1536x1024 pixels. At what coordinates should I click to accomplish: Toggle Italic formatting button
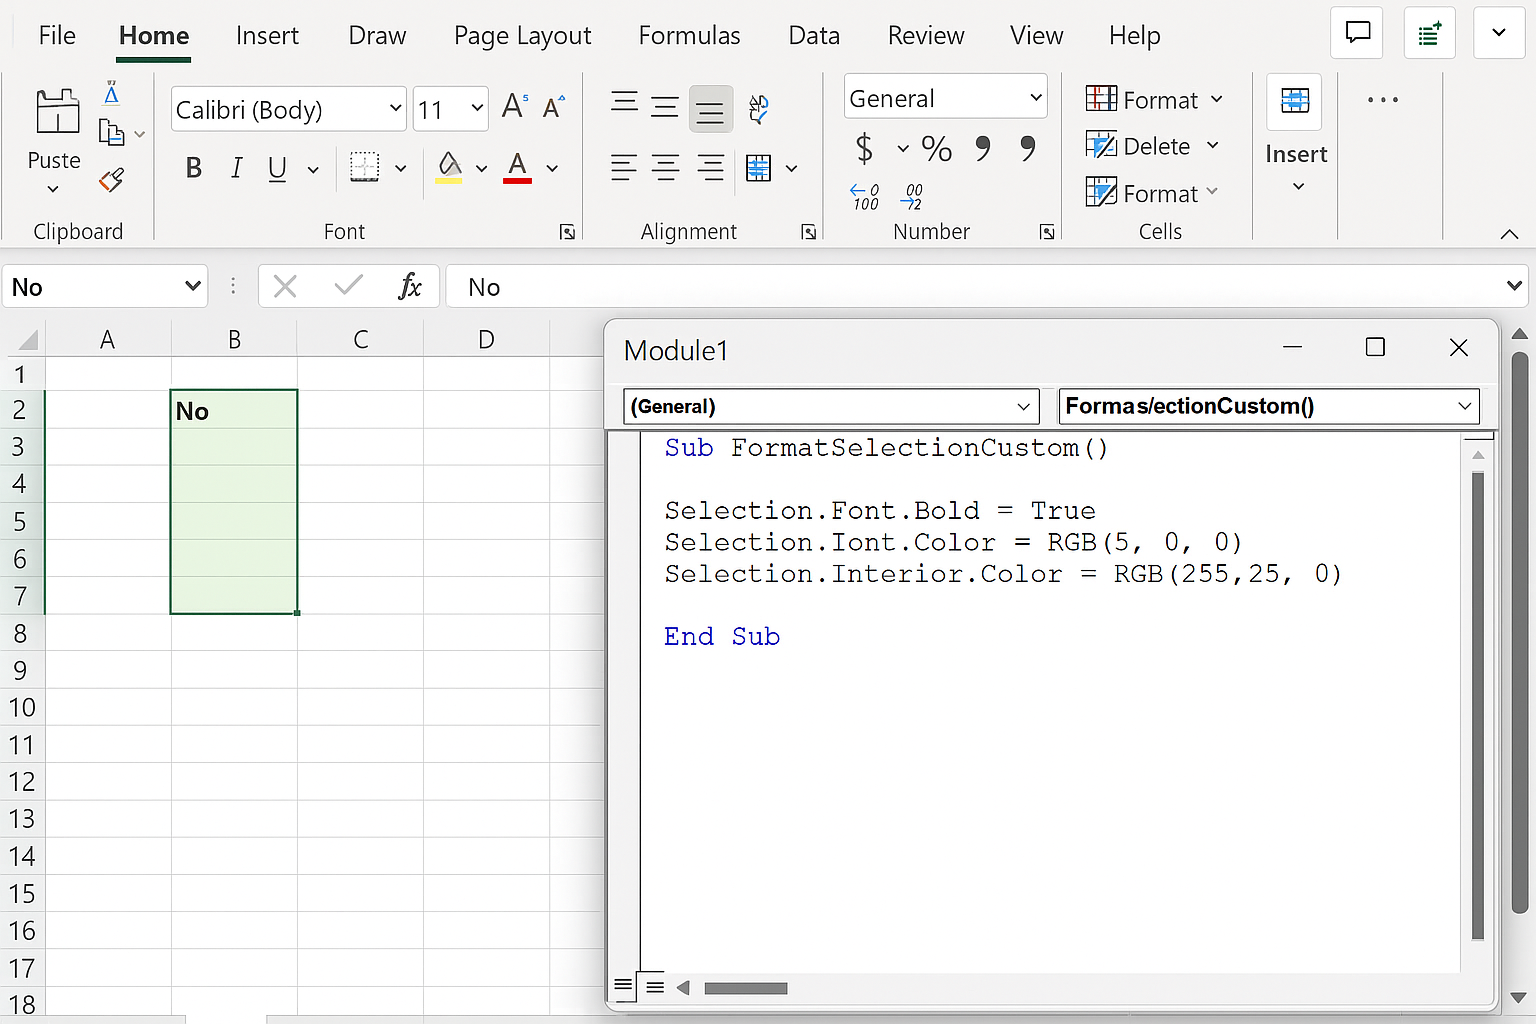pos(236,168)
